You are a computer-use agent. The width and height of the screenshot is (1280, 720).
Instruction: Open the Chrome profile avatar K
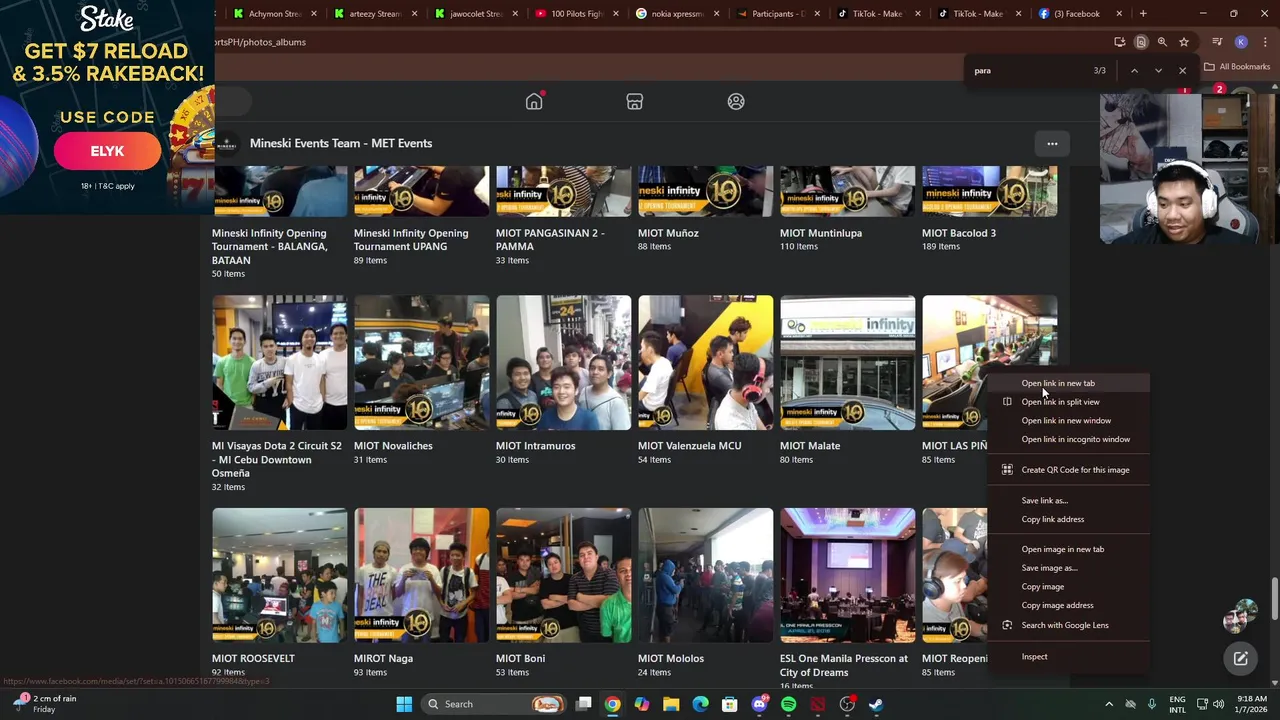tap(1241, 42)
